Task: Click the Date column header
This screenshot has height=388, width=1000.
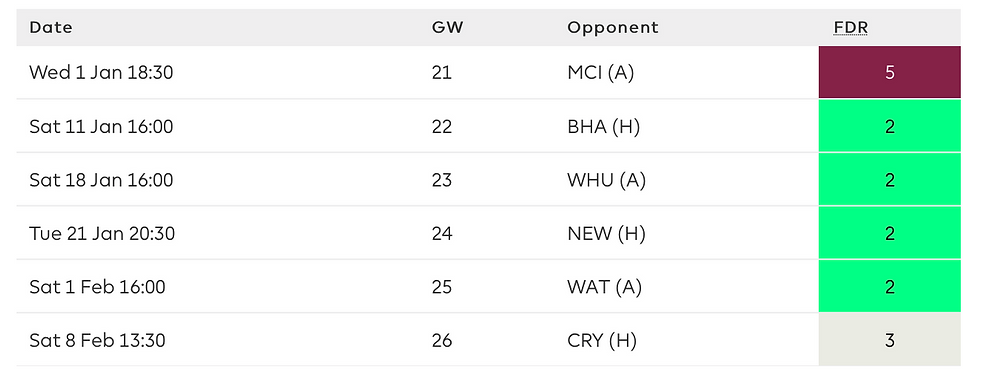Action: point(51,27)
